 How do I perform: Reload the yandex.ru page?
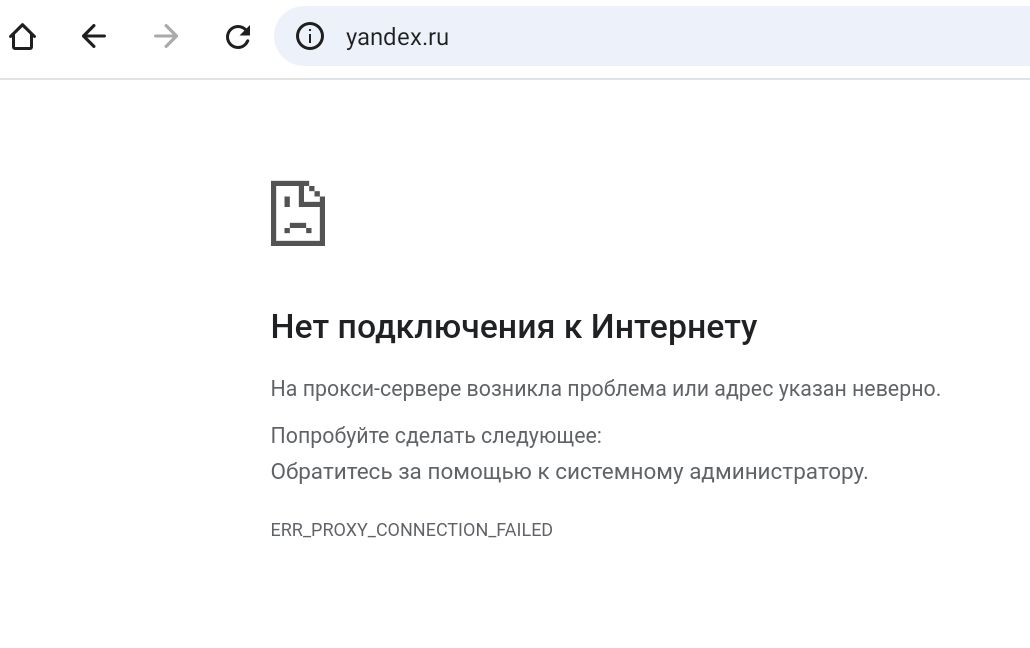(238, 37)
